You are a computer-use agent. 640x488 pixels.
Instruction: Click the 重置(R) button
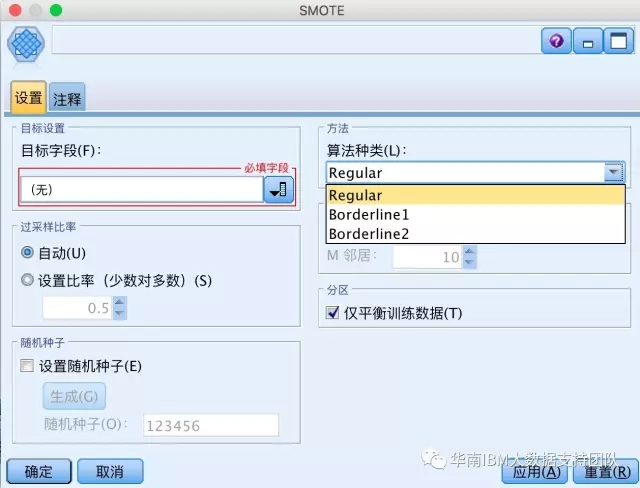coord(606,472)
